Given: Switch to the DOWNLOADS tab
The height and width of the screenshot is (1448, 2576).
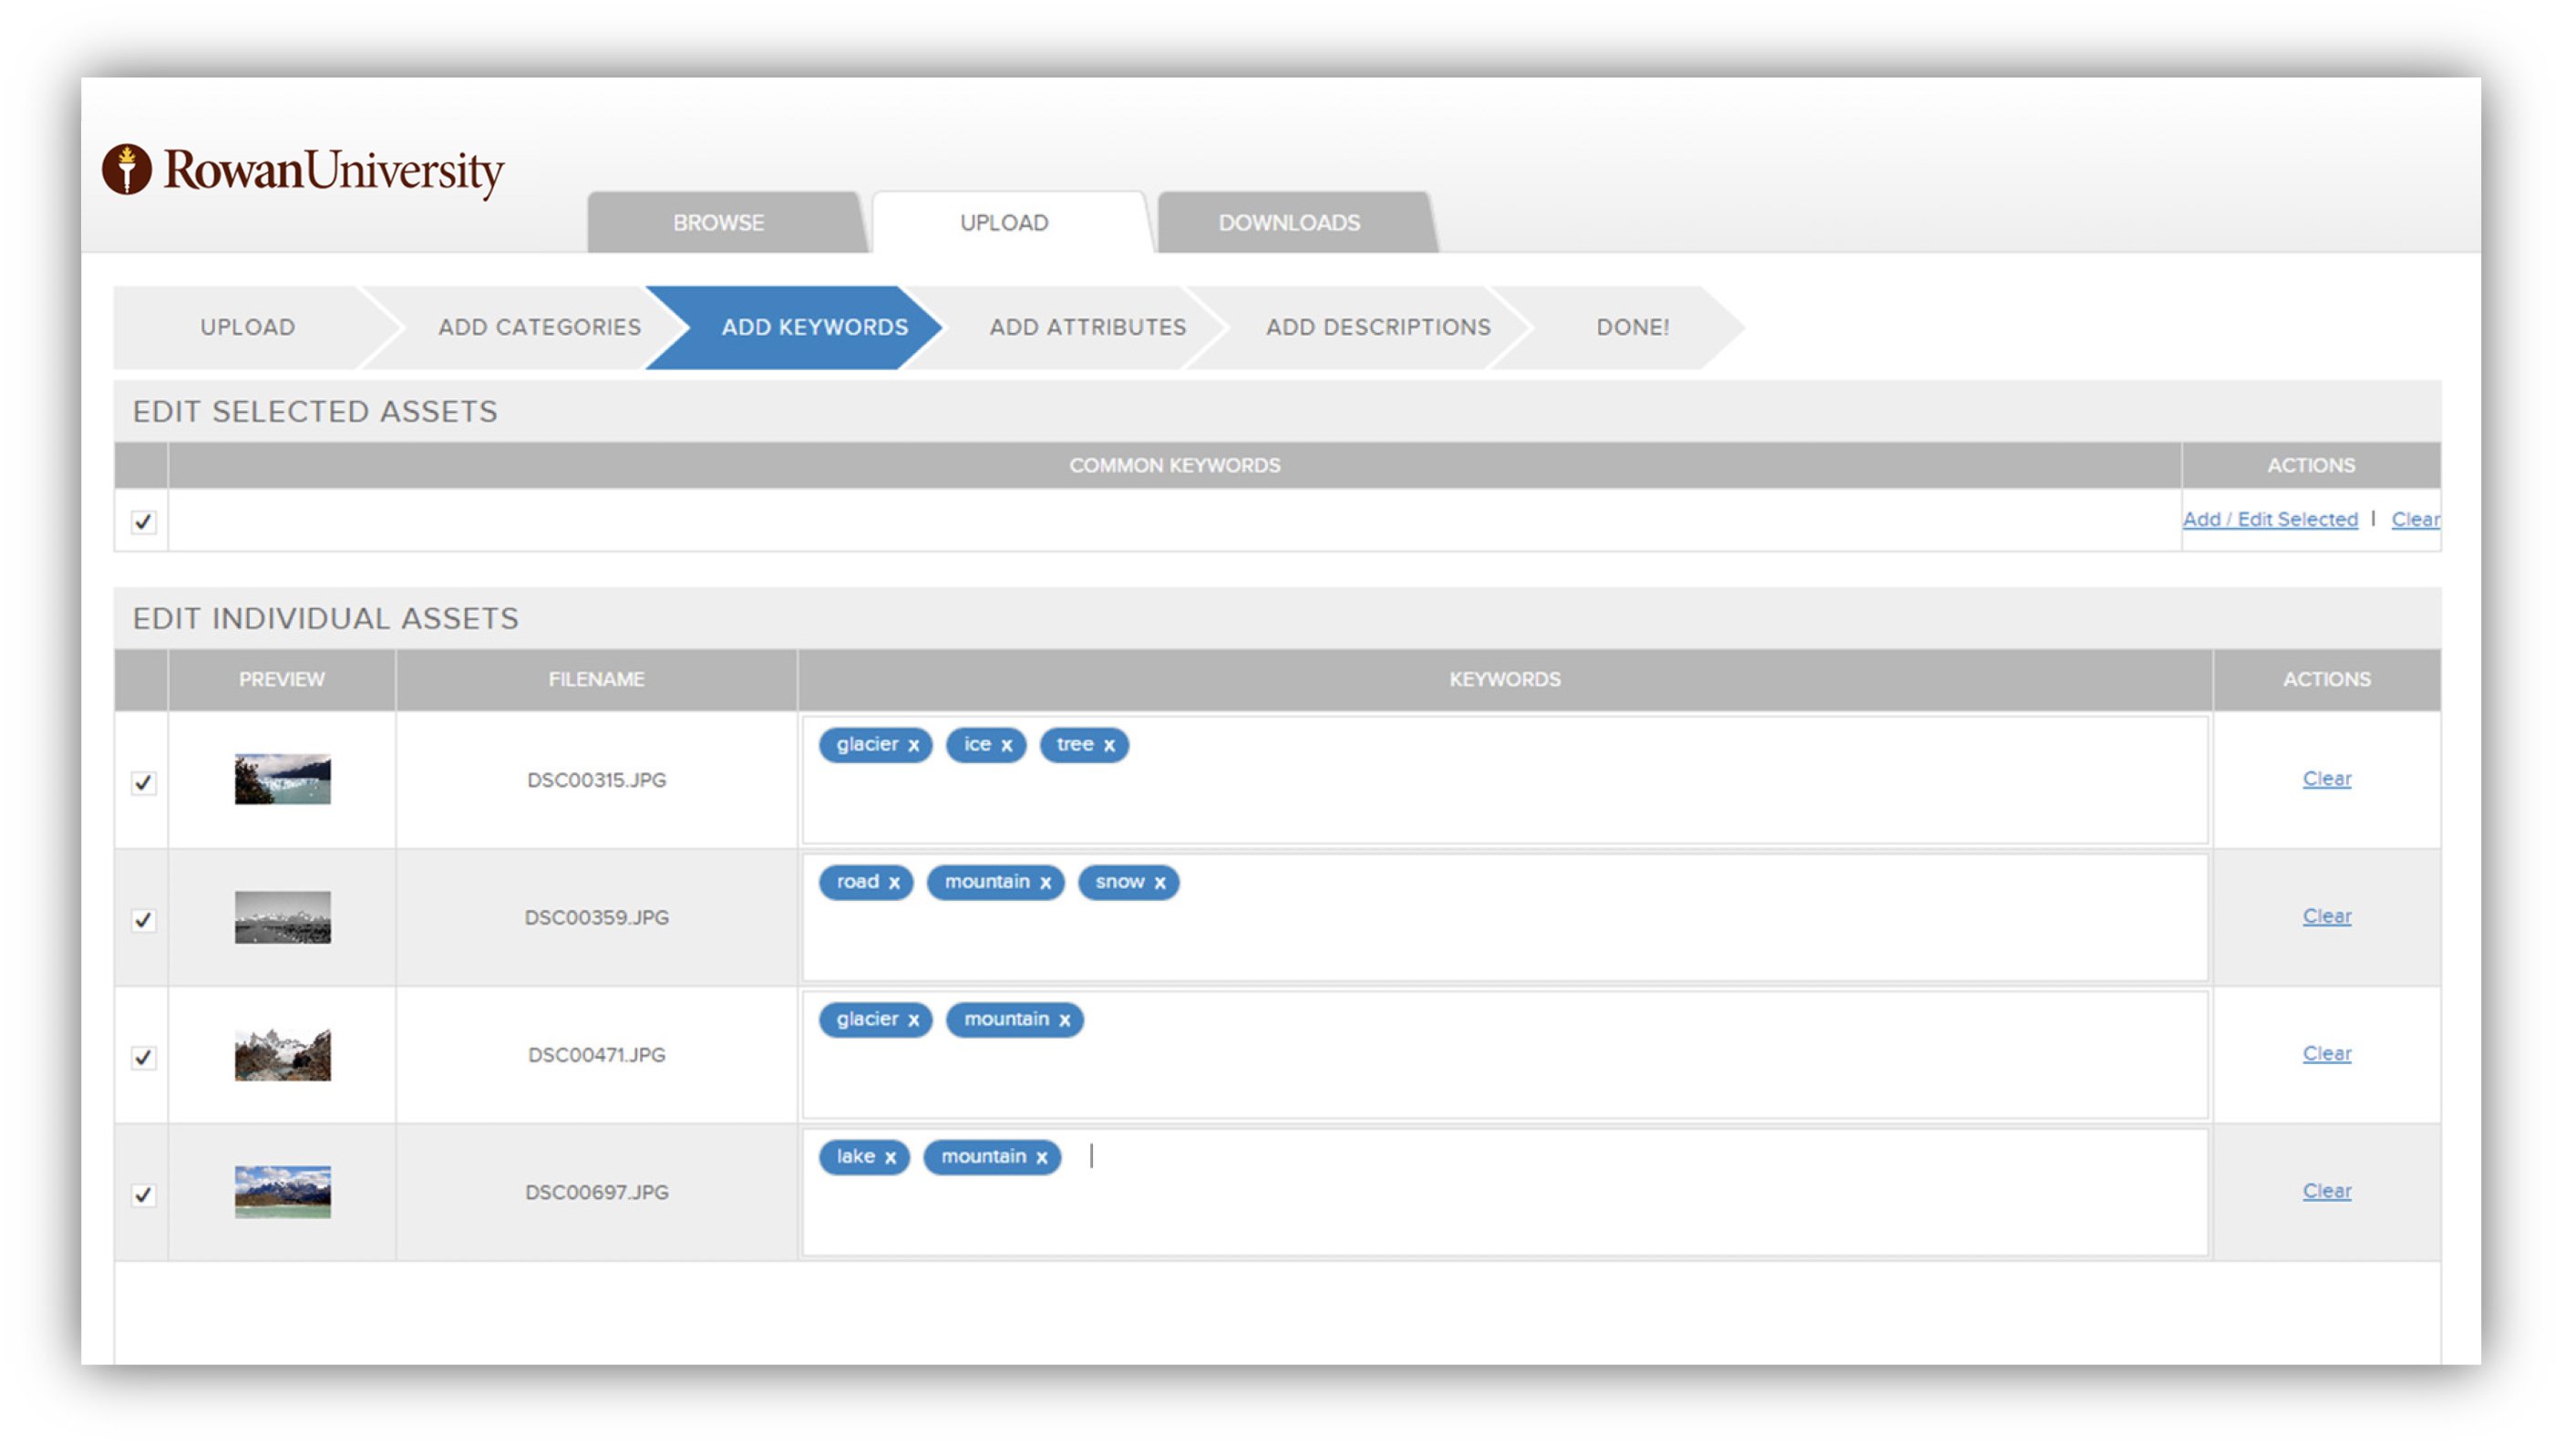Looking at the screenshot, I should pyautogui.click(x=1288, y=223).
